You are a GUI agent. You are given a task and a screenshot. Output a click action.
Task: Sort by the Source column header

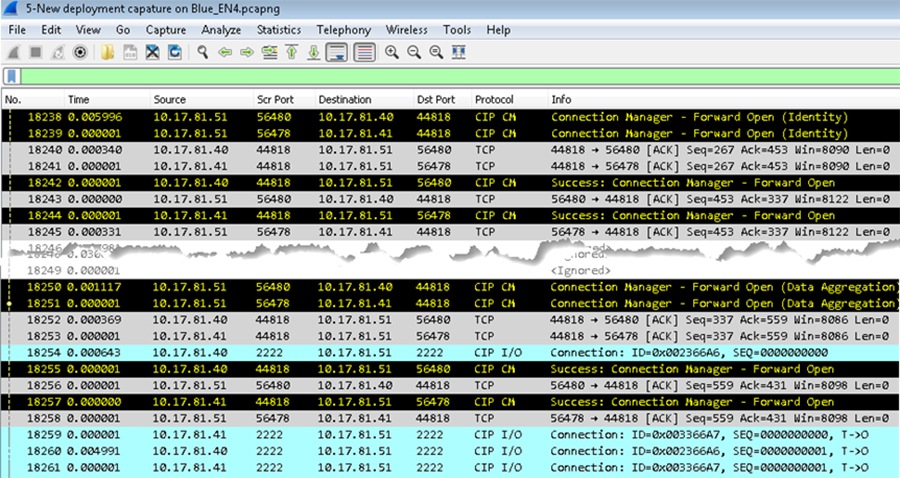point(201,99)
